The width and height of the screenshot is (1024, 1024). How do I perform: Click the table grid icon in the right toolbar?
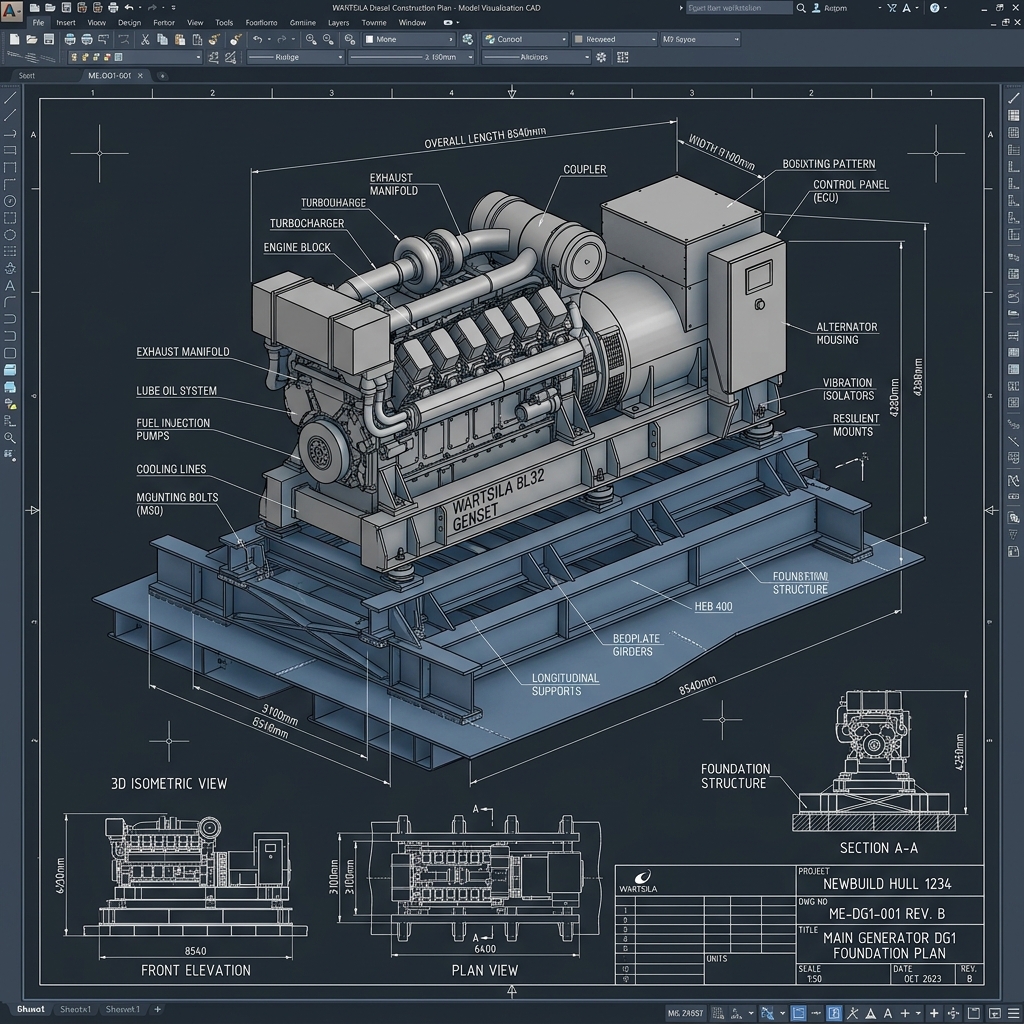(x=1014, y=116)
